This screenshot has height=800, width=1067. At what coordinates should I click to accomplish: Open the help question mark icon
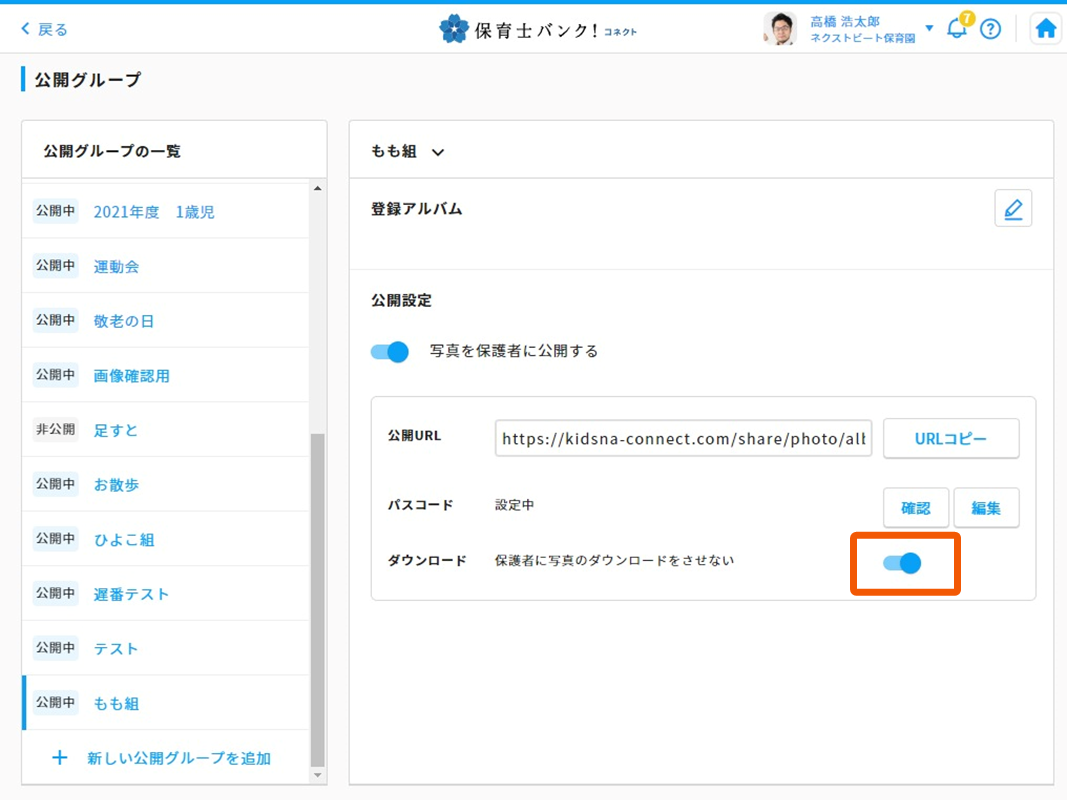tap(990, 29)
